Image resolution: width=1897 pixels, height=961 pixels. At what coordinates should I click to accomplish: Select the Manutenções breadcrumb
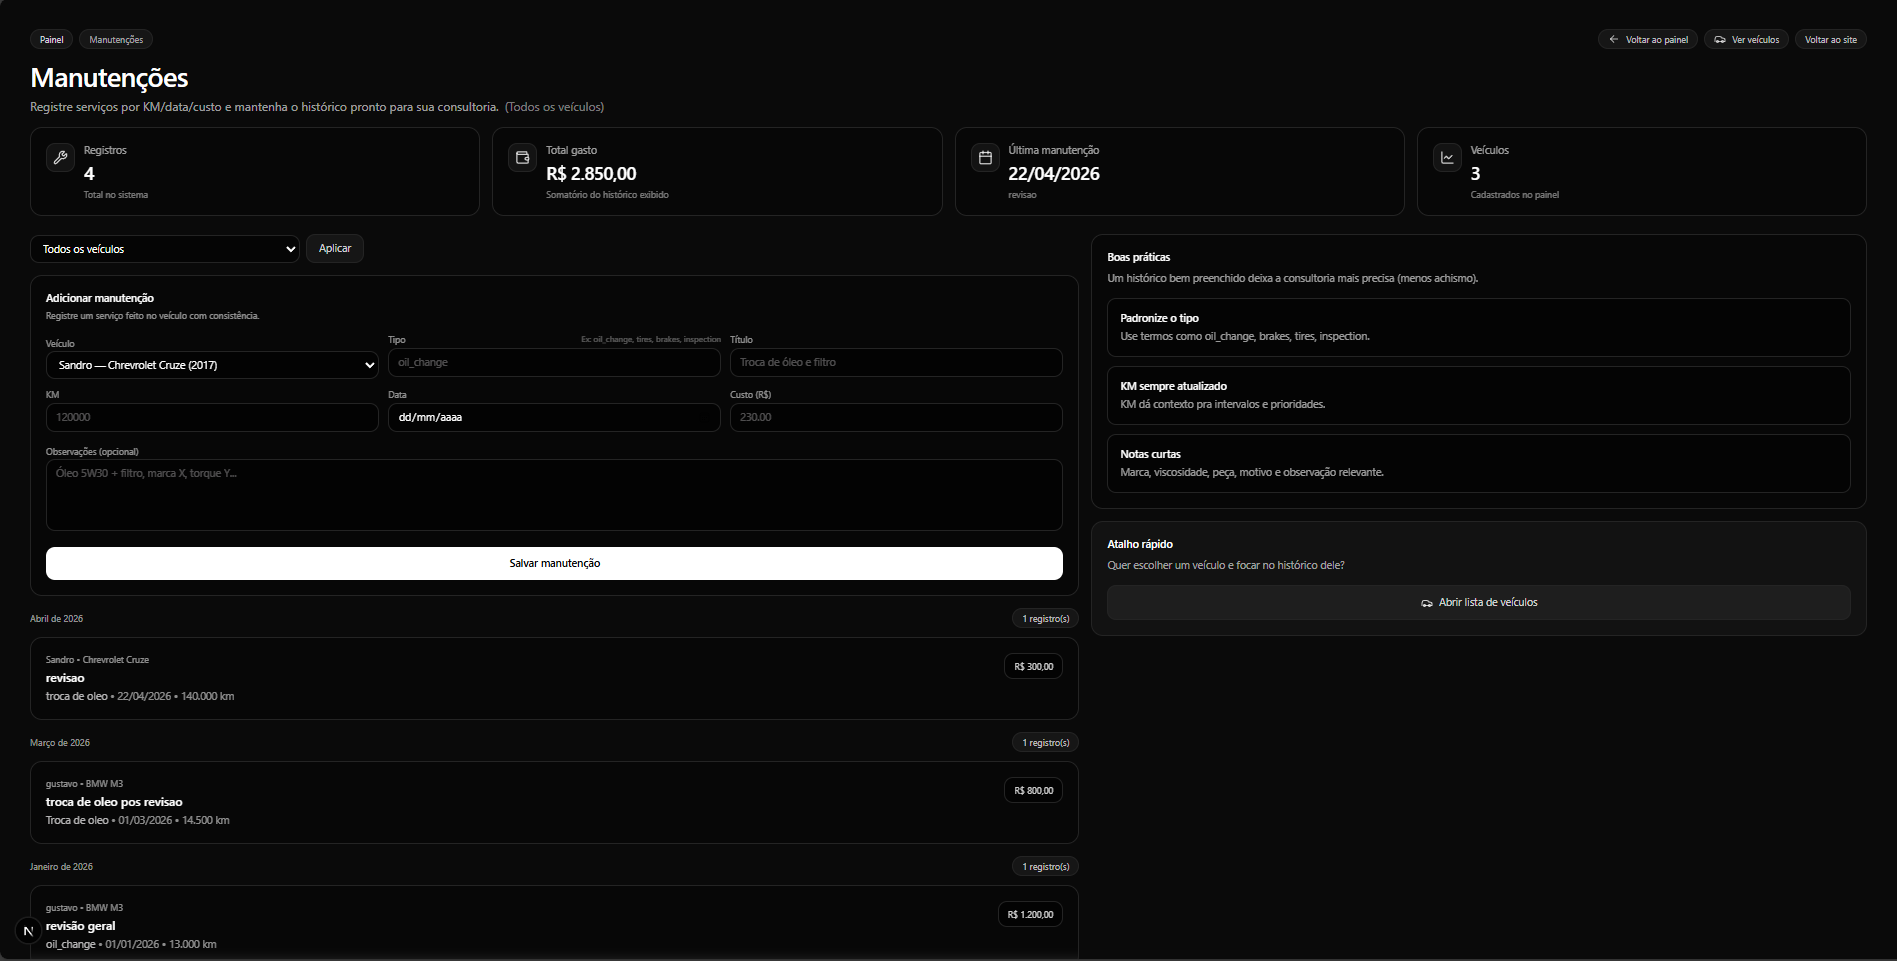click(116, 40)
